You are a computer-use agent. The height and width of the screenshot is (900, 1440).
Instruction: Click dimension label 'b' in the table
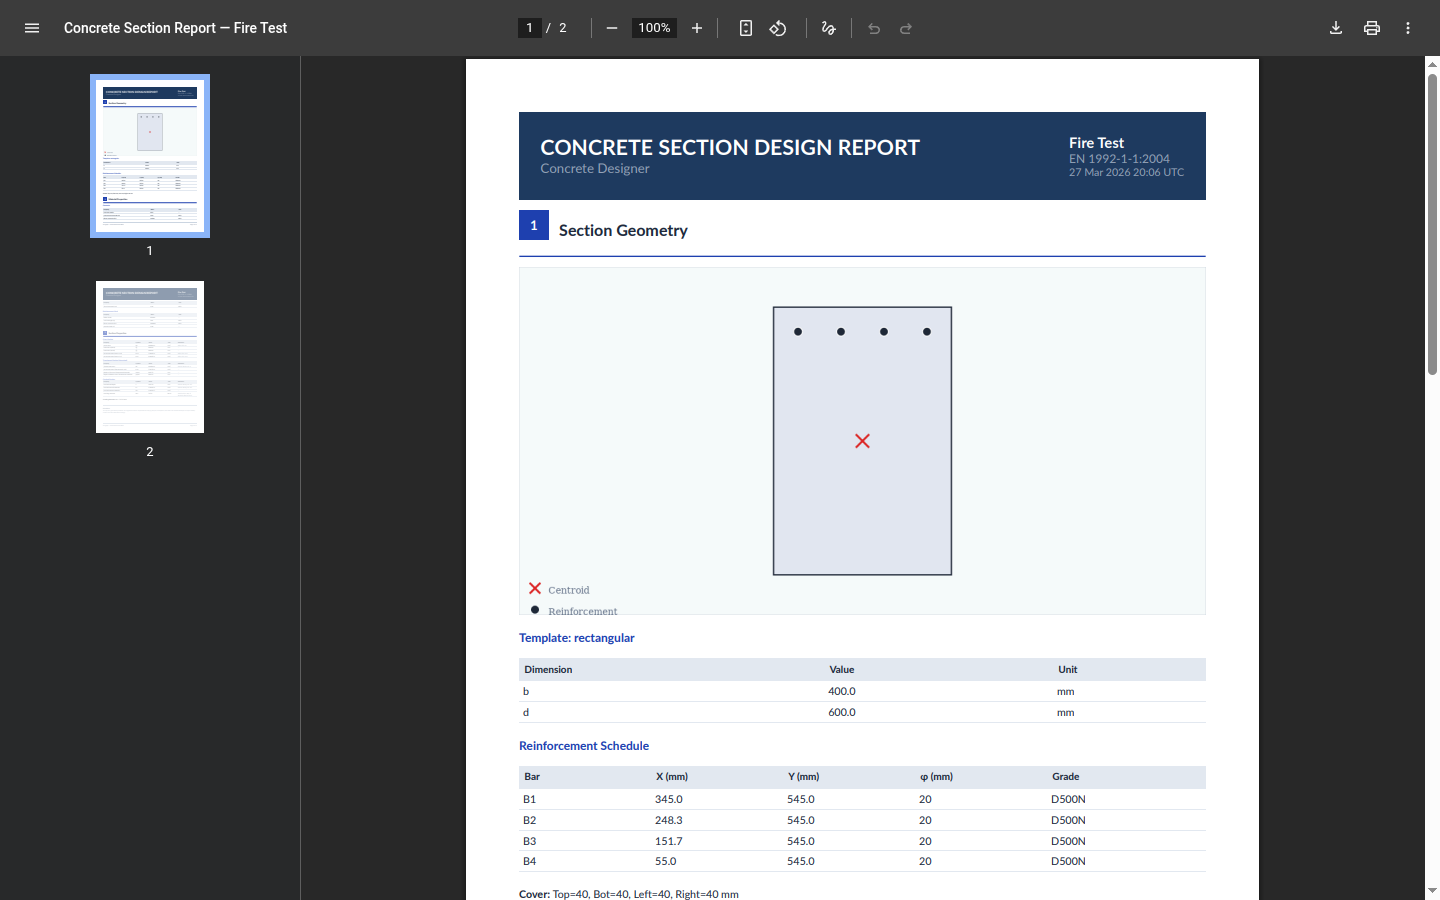tap(526, 691)
